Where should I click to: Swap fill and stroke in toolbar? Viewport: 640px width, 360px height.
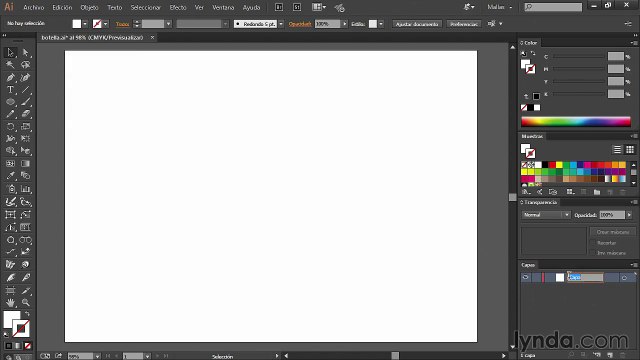[x=27, y=314]
